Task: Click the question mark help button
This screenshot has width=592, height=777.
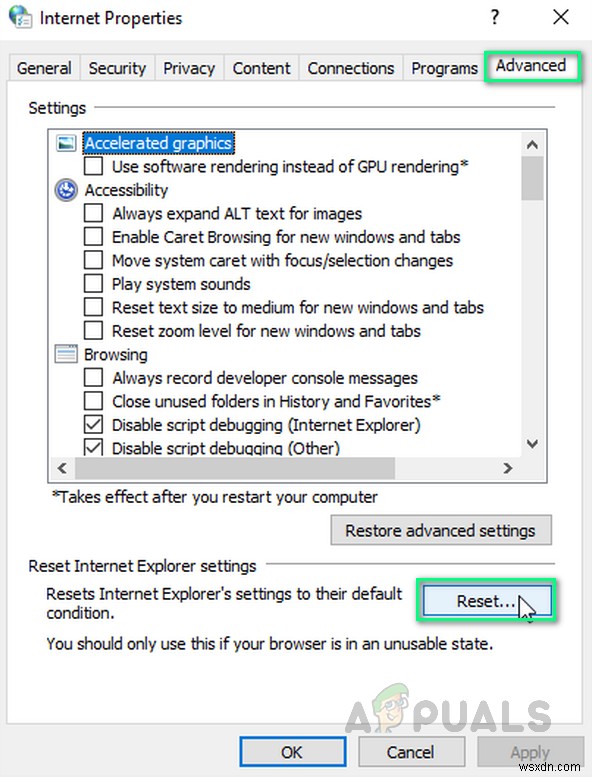Action: point(494,17)
